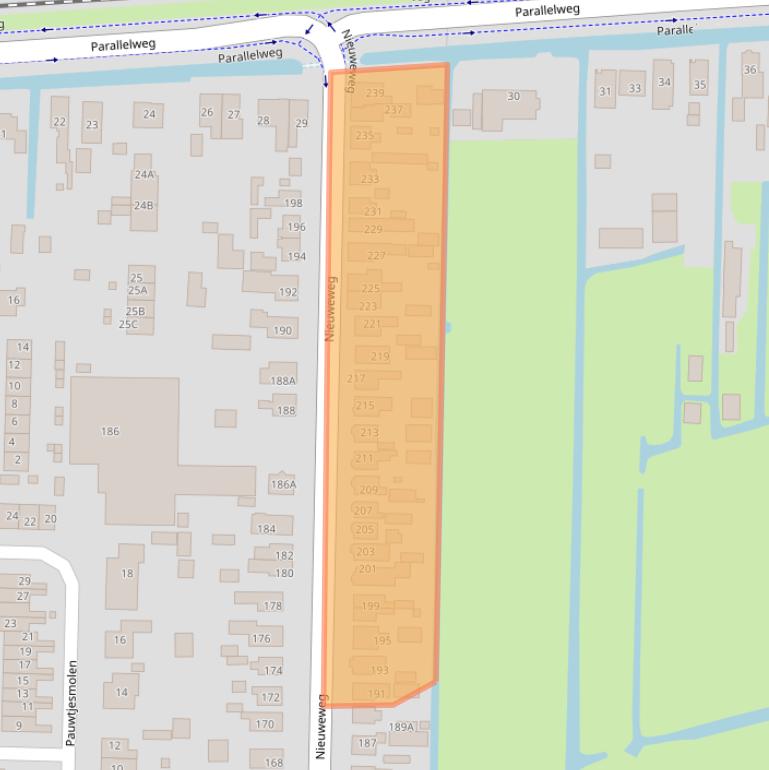Select house number 227 in highlighted area

[376, 256]
